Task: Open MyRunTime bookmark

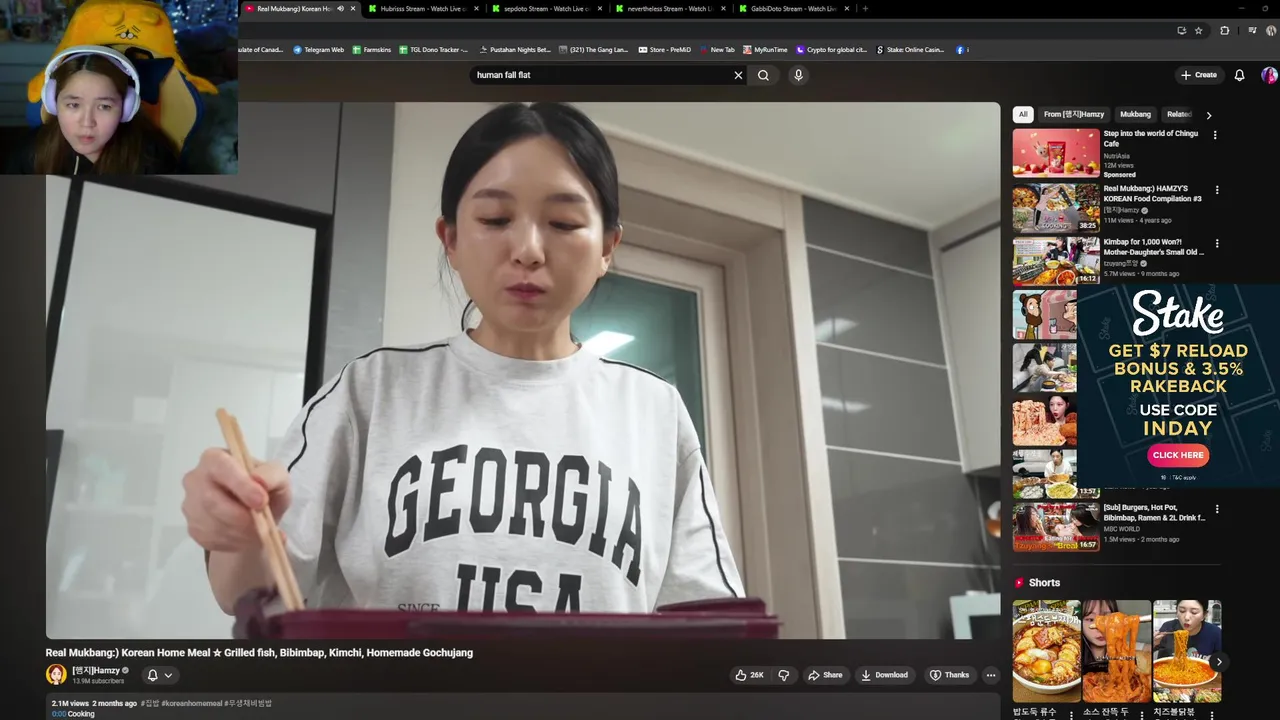Action: [765, 49]
